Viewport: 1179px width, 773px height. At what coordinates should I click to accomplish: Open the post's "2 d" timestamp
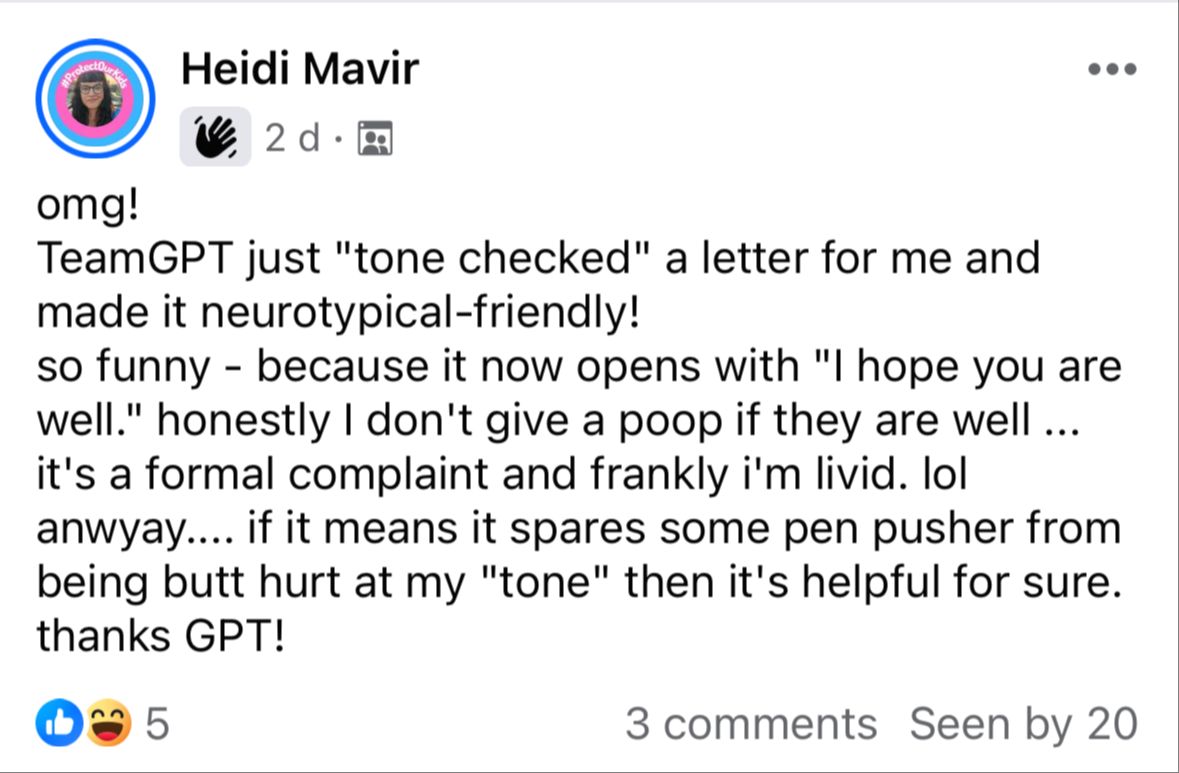point(292,138)
